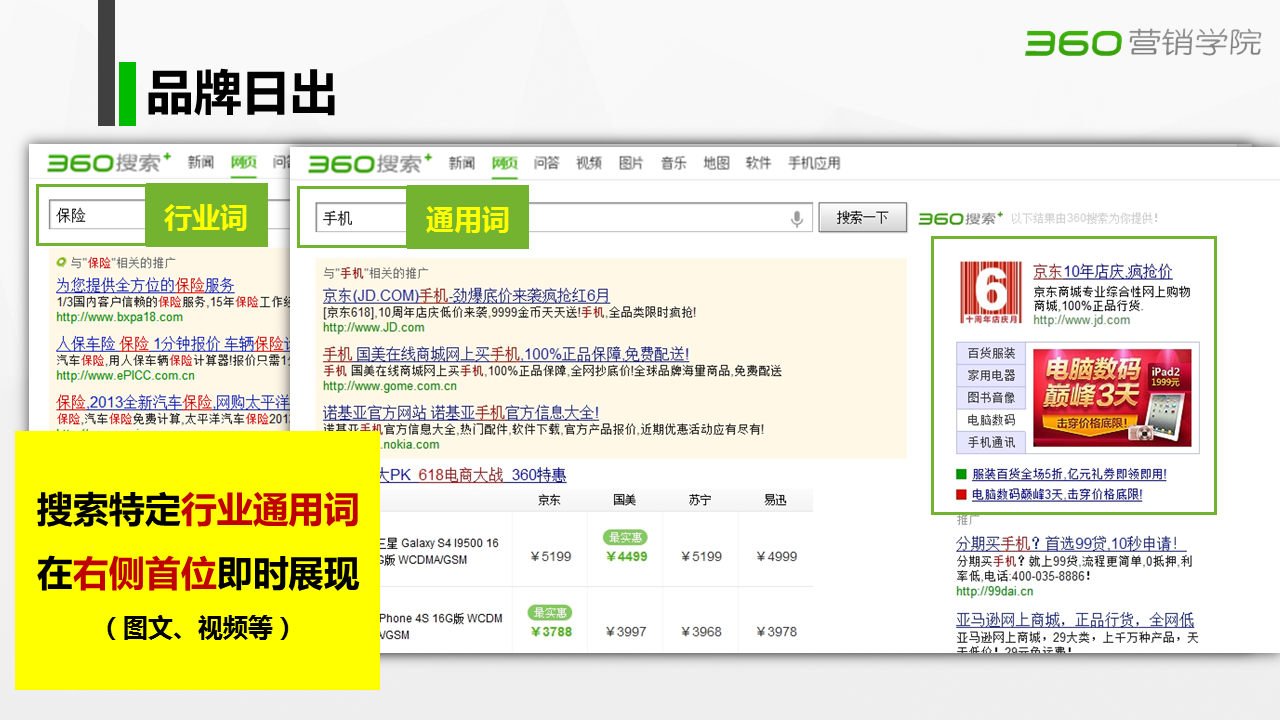Click the 国美 column header

point(626,500)
